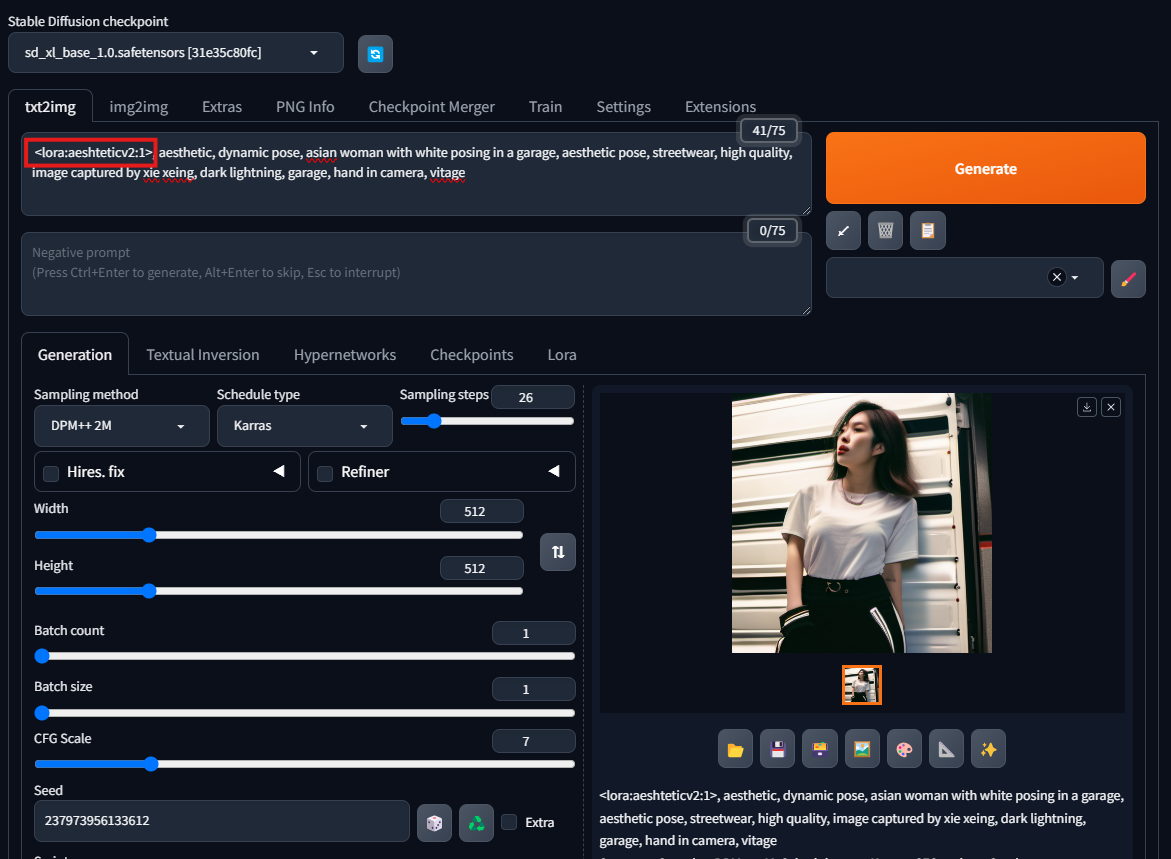
Task: Send image to extras triangle ruler icon
Action: pos(946,749)
